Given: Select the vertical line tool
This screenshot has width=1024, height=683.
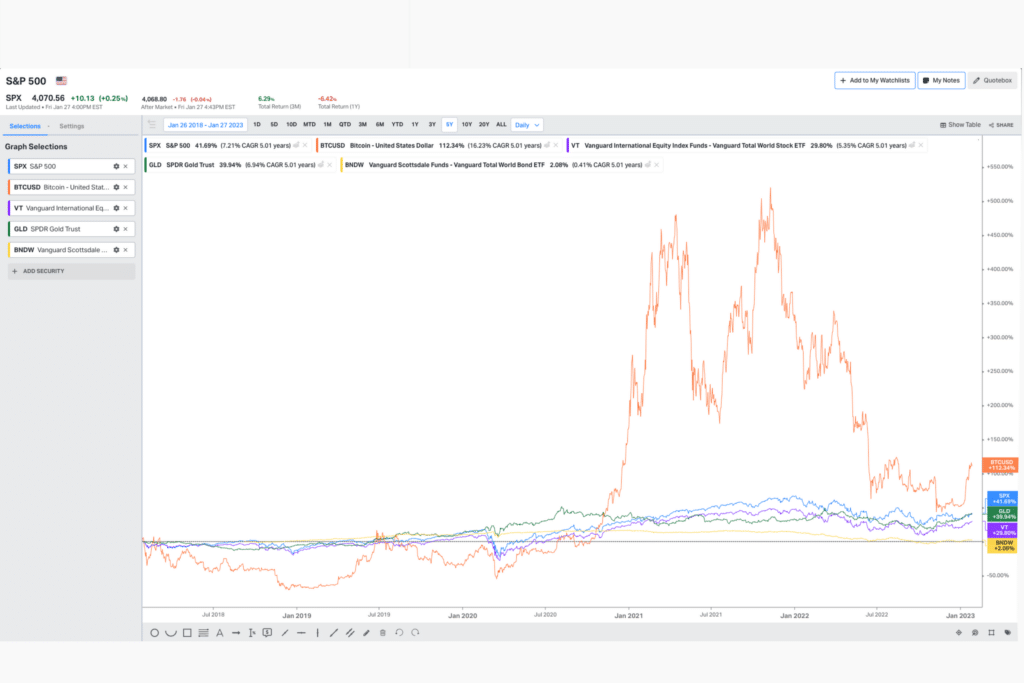Looking at the screenshot, I should pyautogui.click(x=317, y=633).
